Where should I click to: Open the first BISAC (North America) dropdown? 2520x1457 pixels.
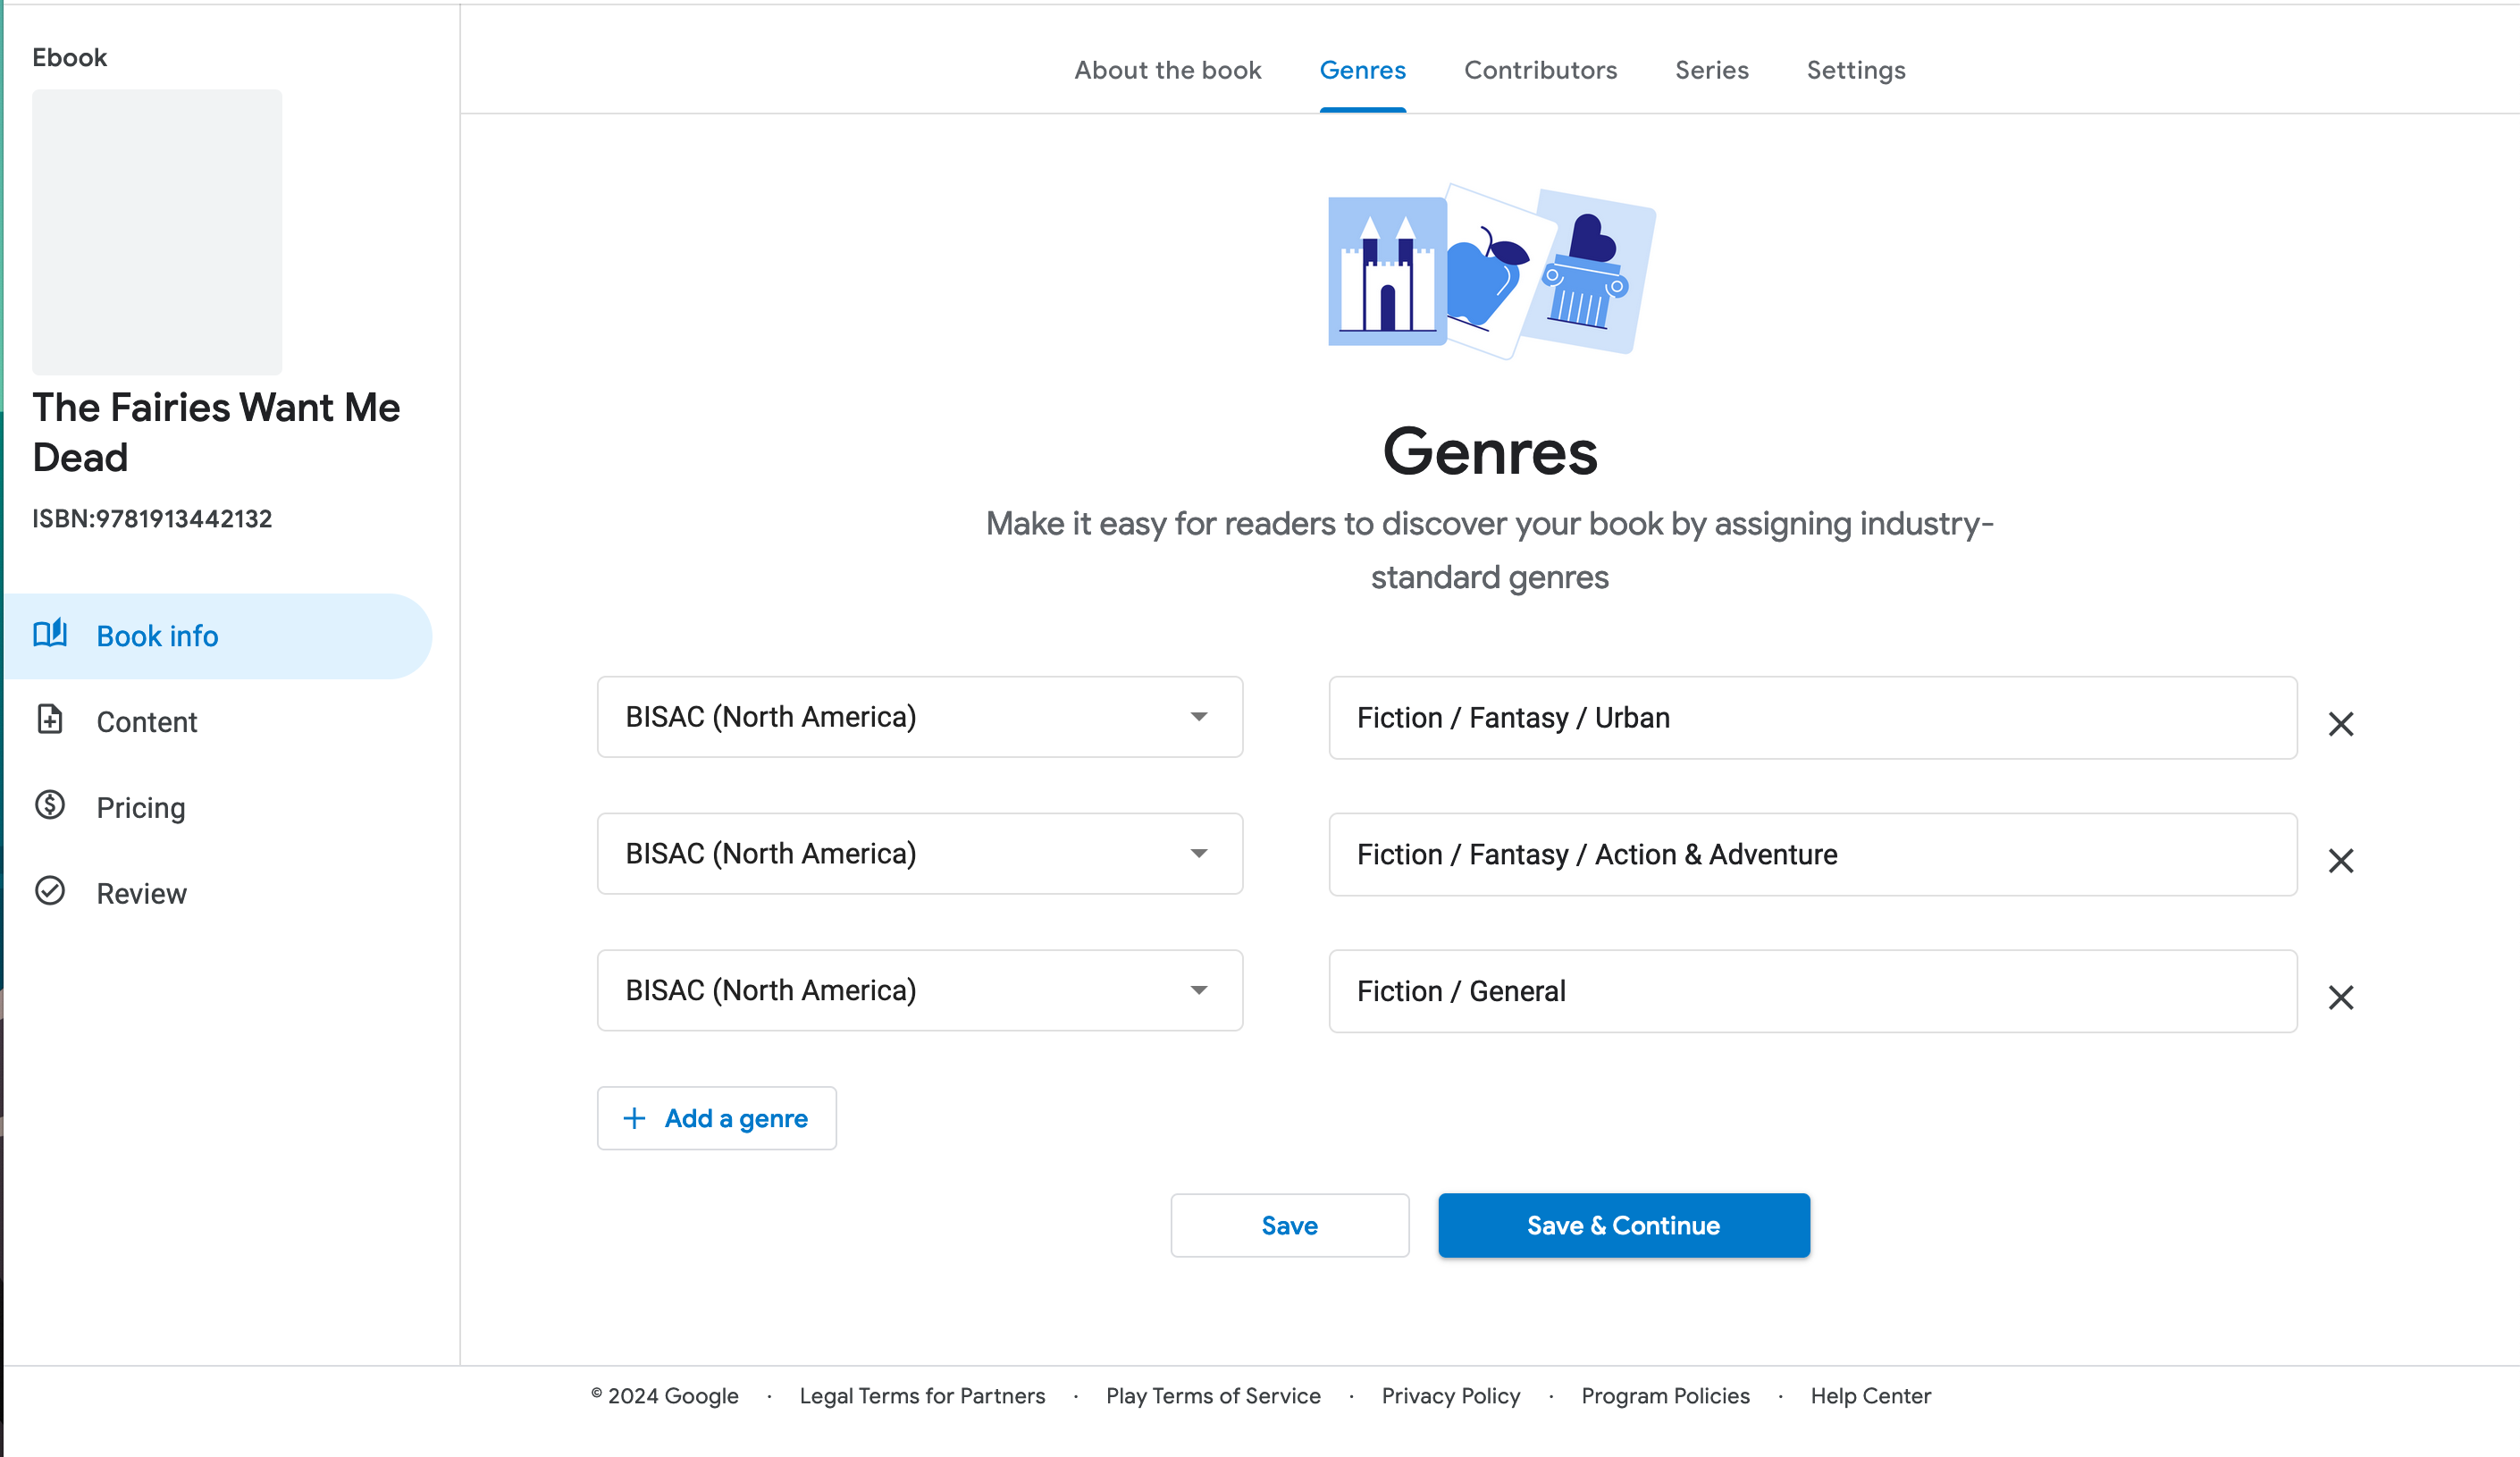coord(919,717)
